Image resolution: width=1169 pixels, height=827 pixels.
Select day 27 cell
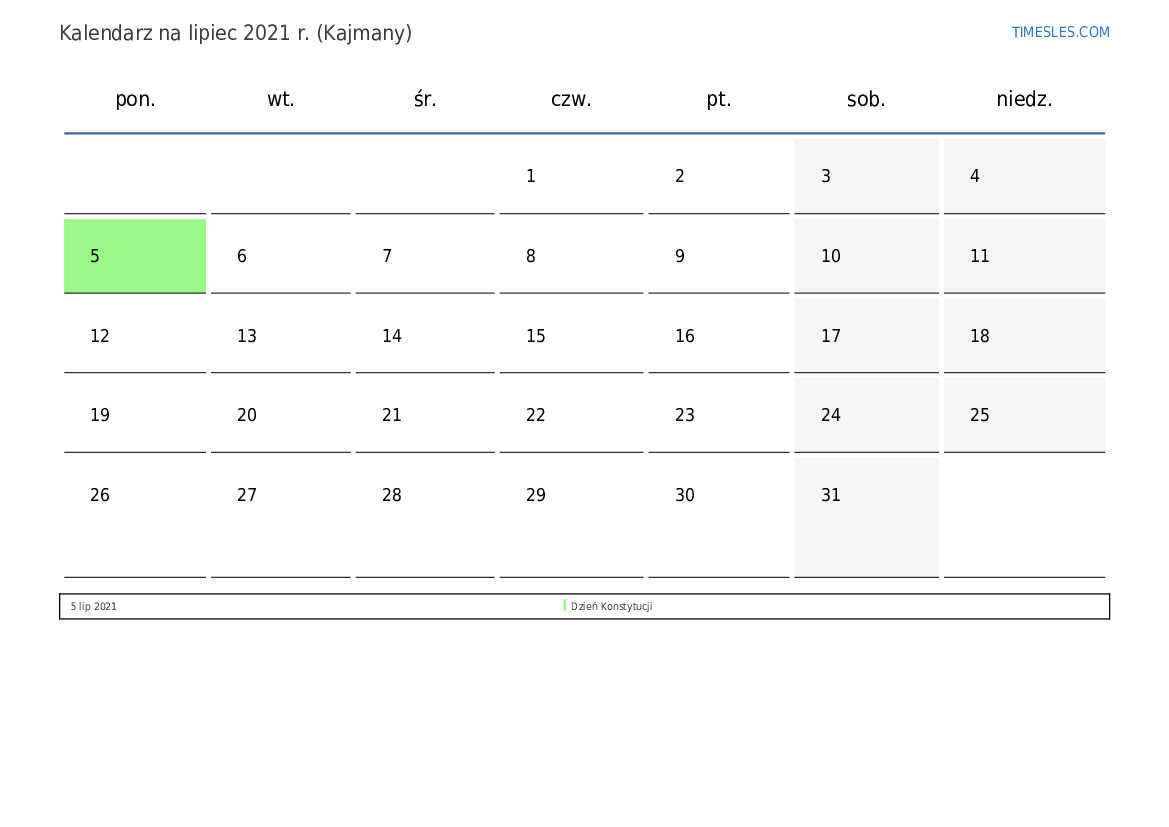click(280, 518)
